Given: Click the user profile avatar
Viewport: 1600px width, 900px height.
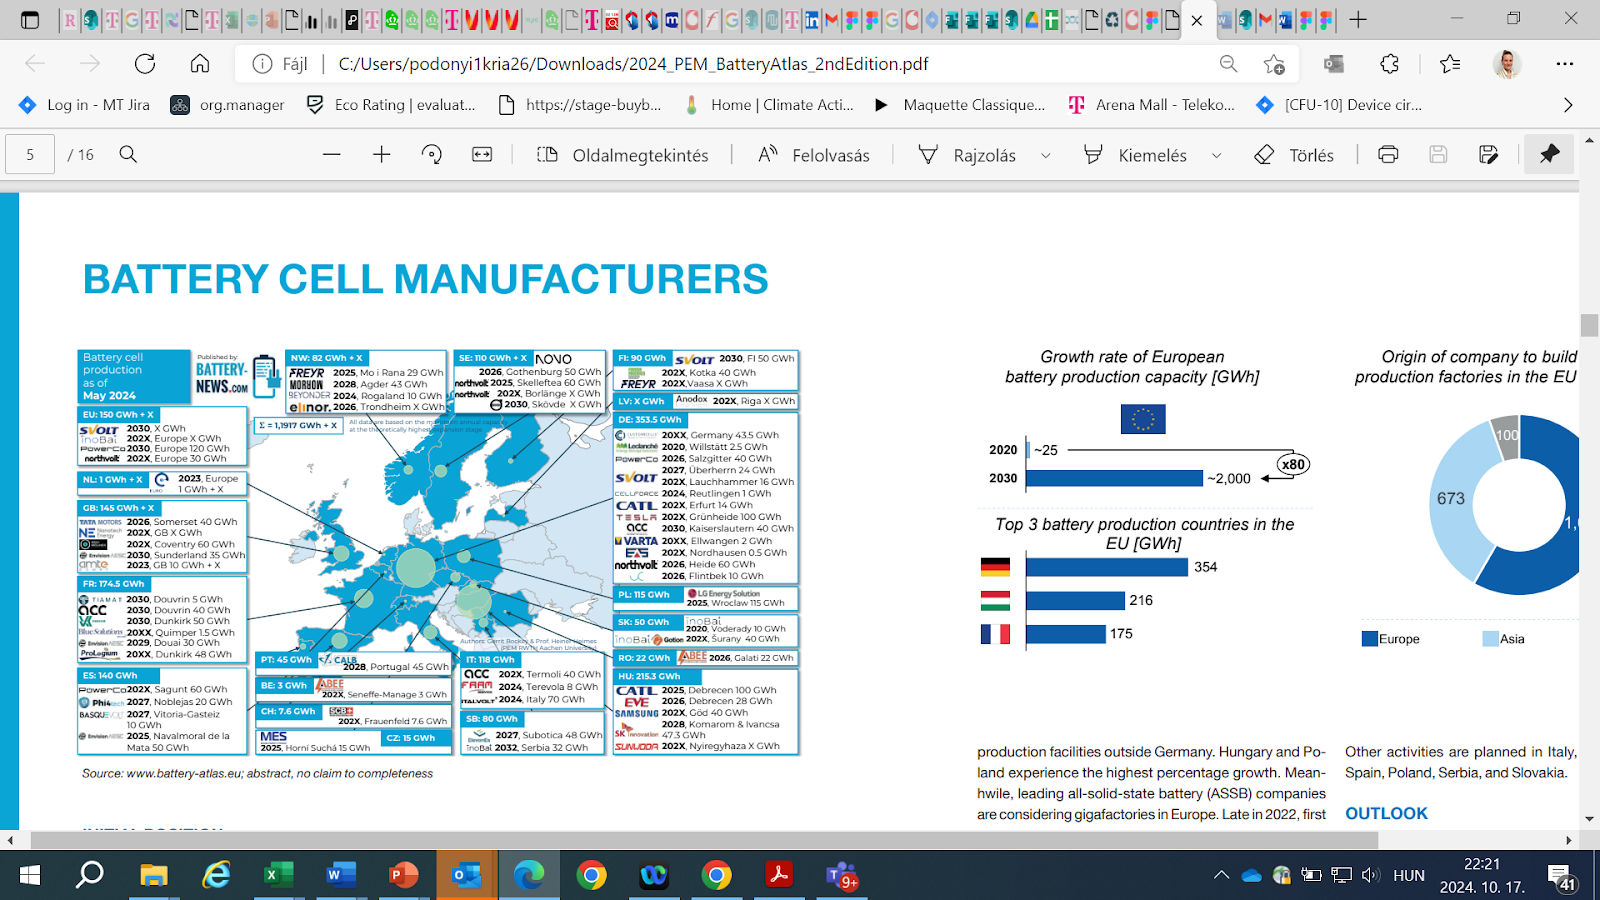Looking at the screenshot, I should [x=1507, y=64].
